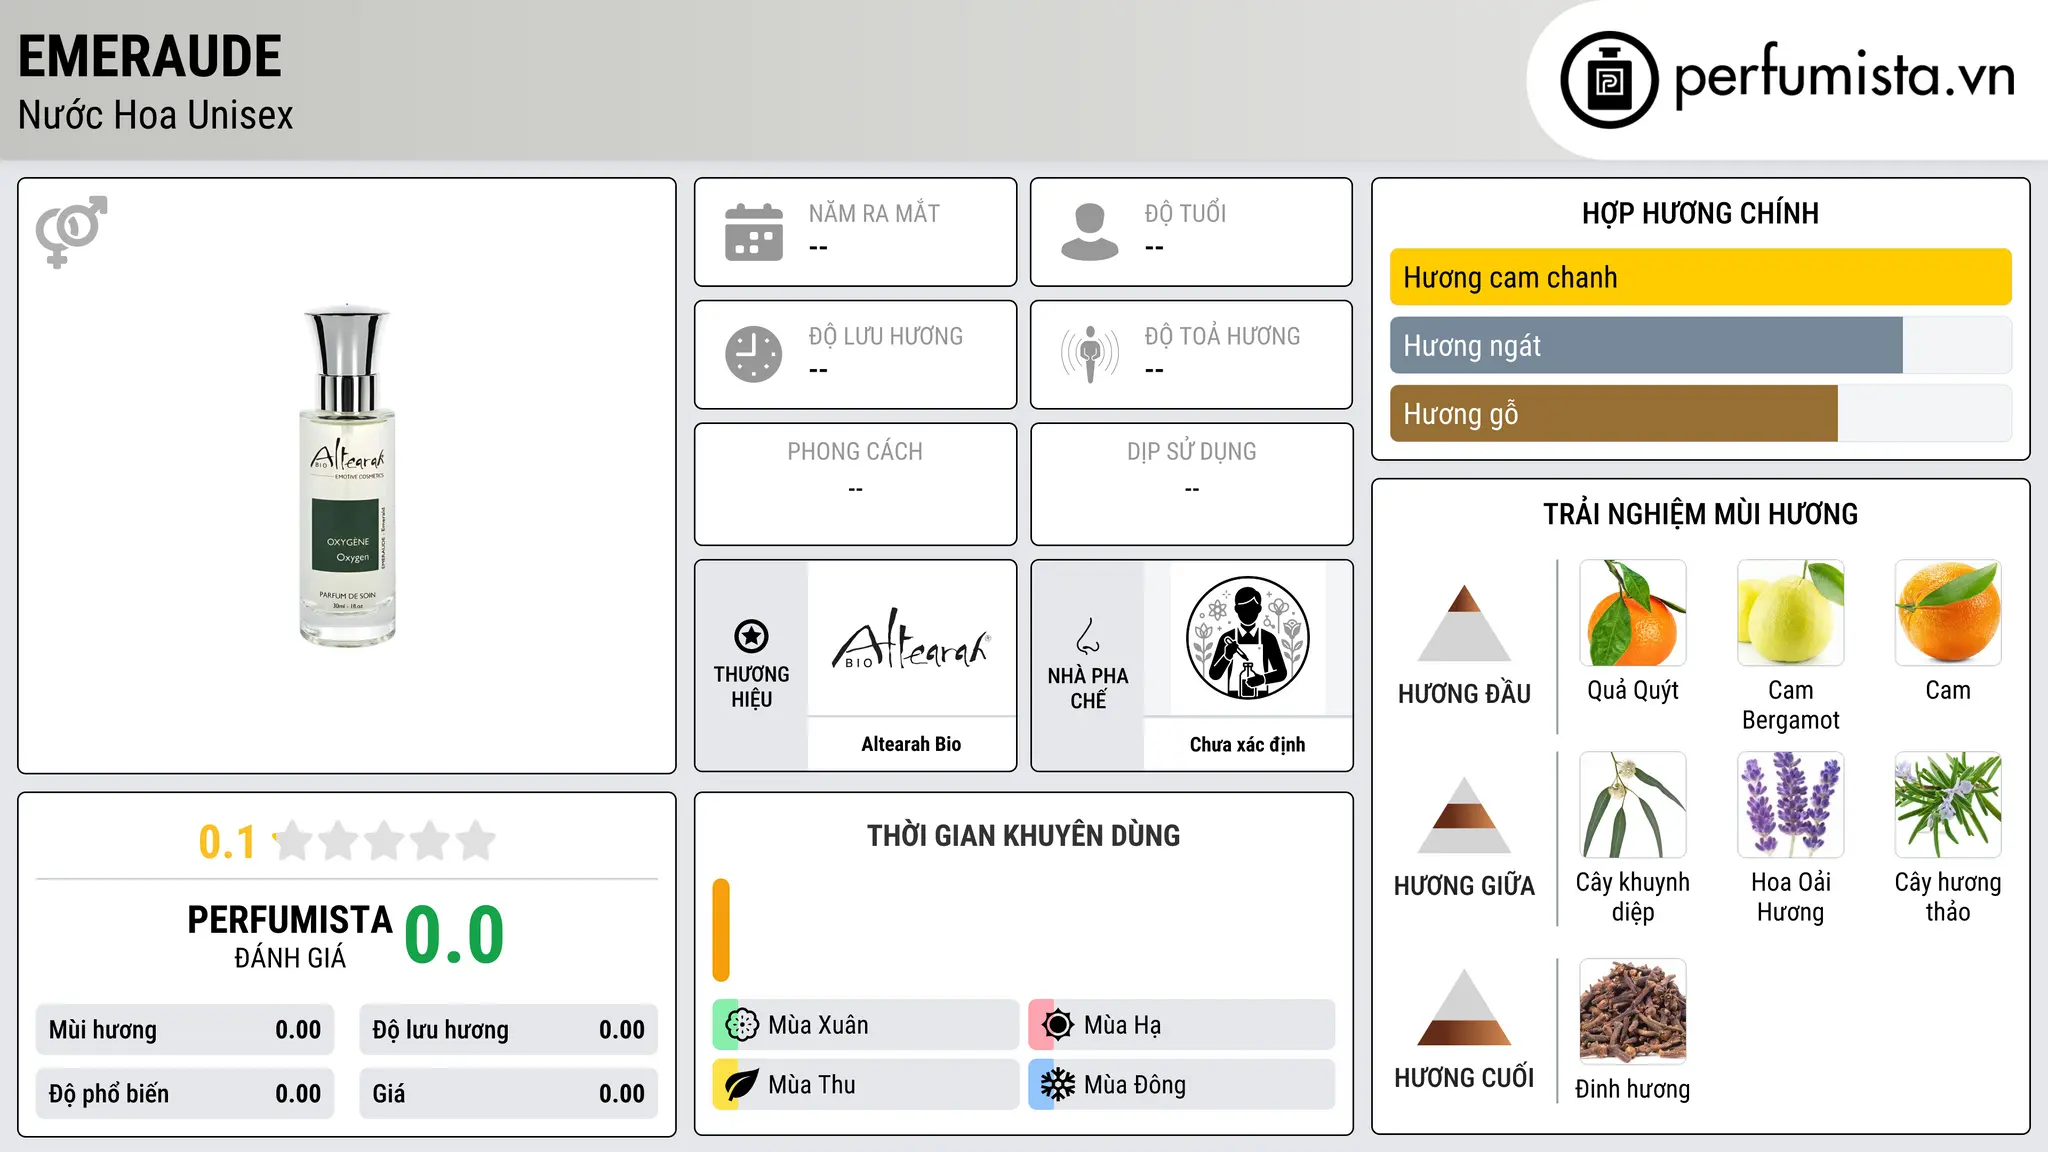Click the Nước Hoa Unisex subtitle
2048x1152 pixels.
tap(156, 115)
